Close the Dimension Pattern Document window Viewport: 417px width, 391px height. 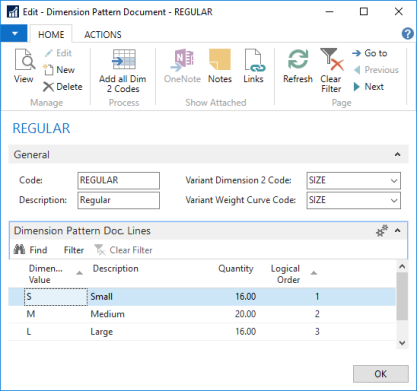(x=399, y=12)
